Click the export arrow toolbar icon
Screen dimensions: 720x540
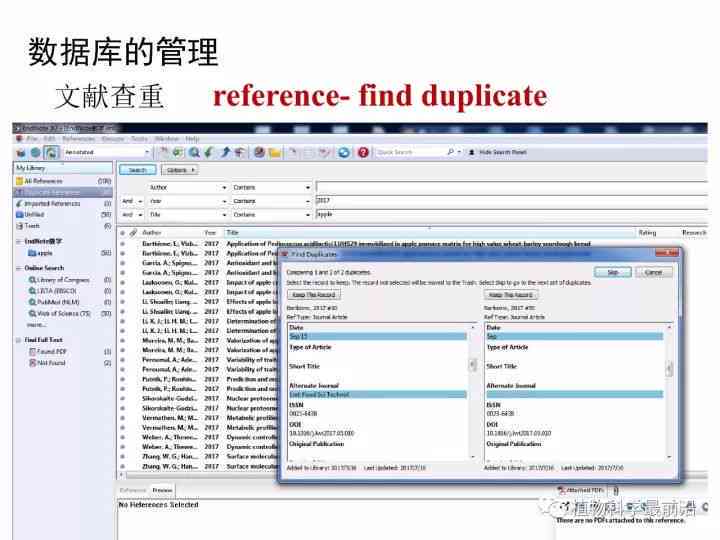click(225, 152)
